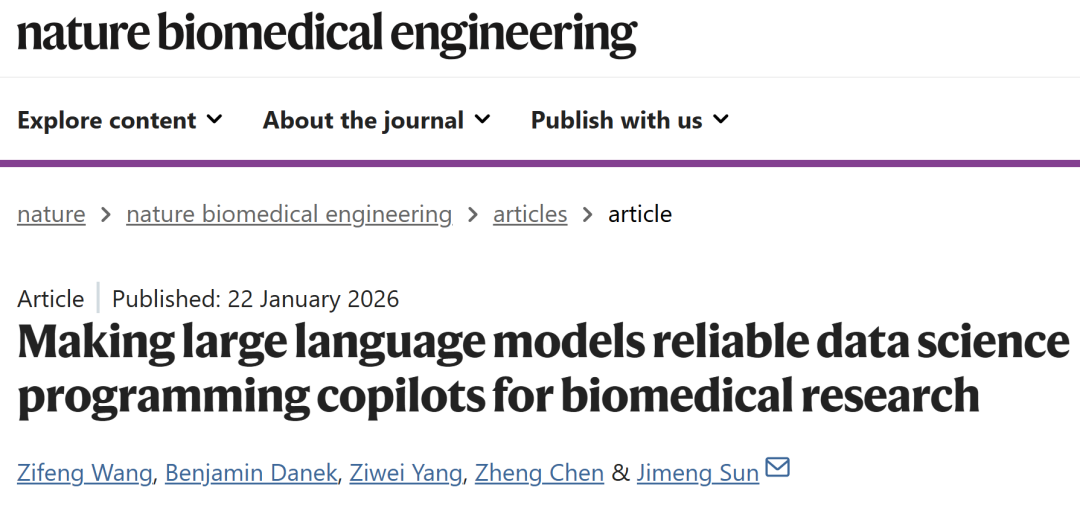Click the "Article" type label
This screenshot has height=511, width=1080.
coord(51,299)
